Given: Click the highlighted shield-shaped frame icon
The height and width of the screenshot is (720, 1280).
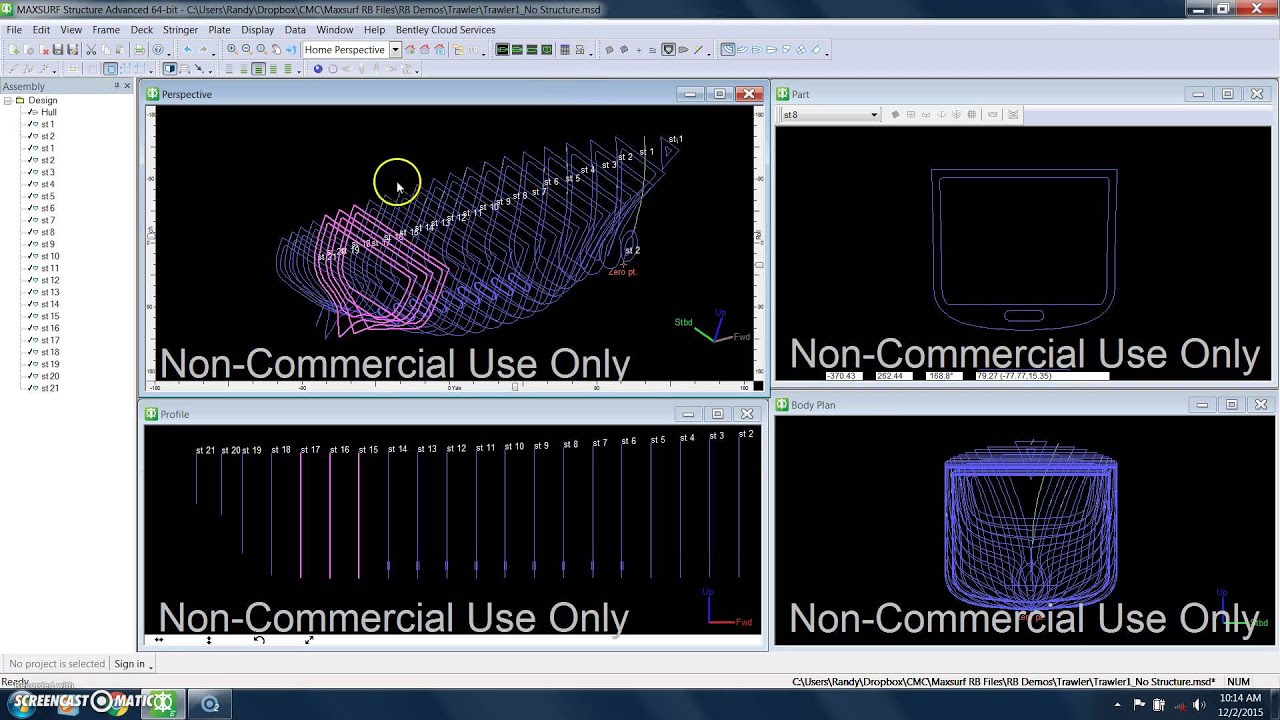Looking at the screenshot, I should click(668, 49).
